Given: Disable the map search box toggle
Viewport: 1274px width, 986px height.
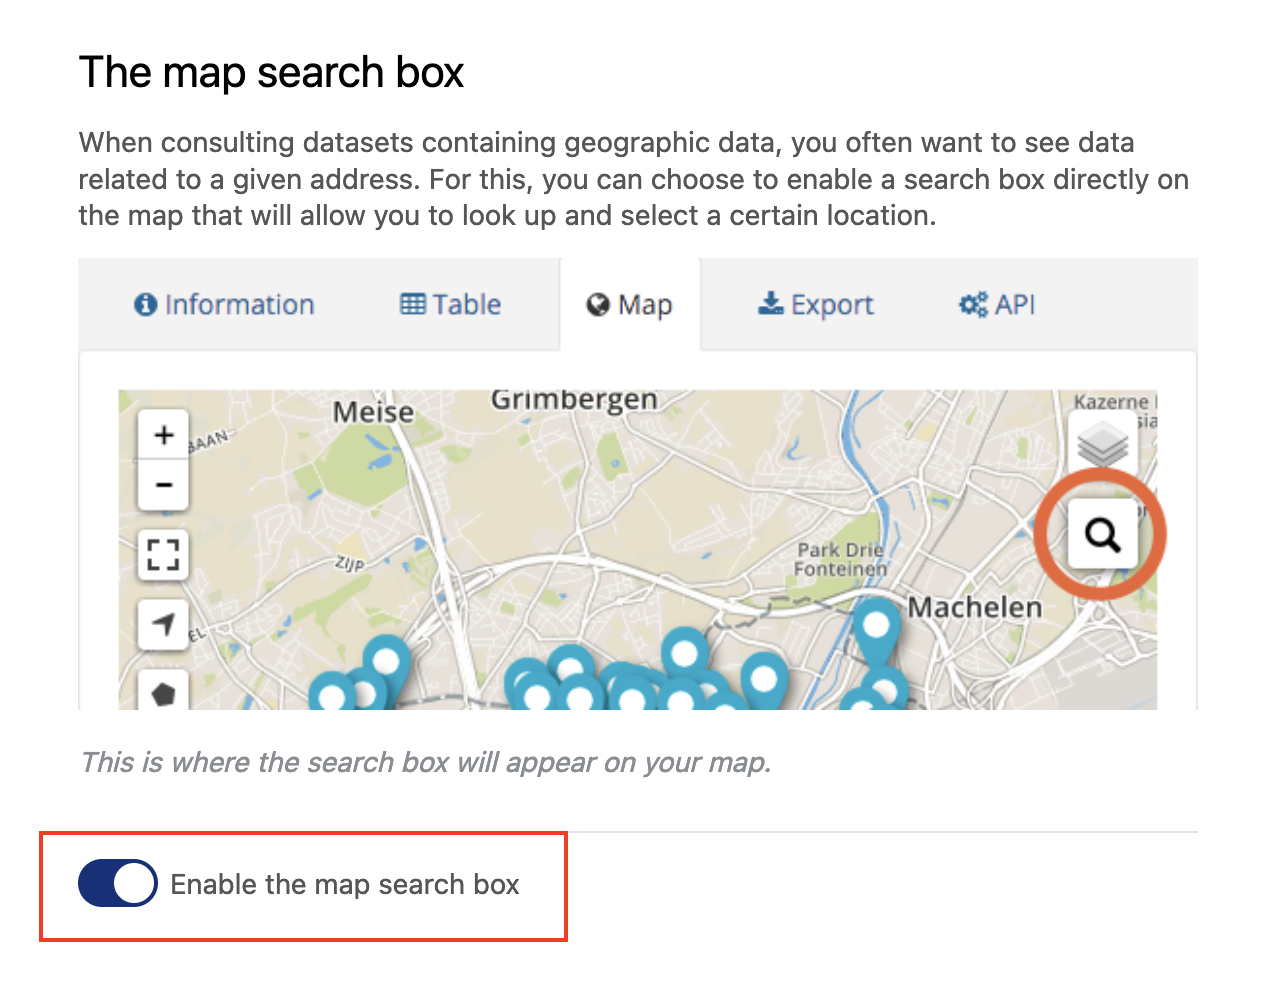Looking at the screenshot, I should 118,884.
